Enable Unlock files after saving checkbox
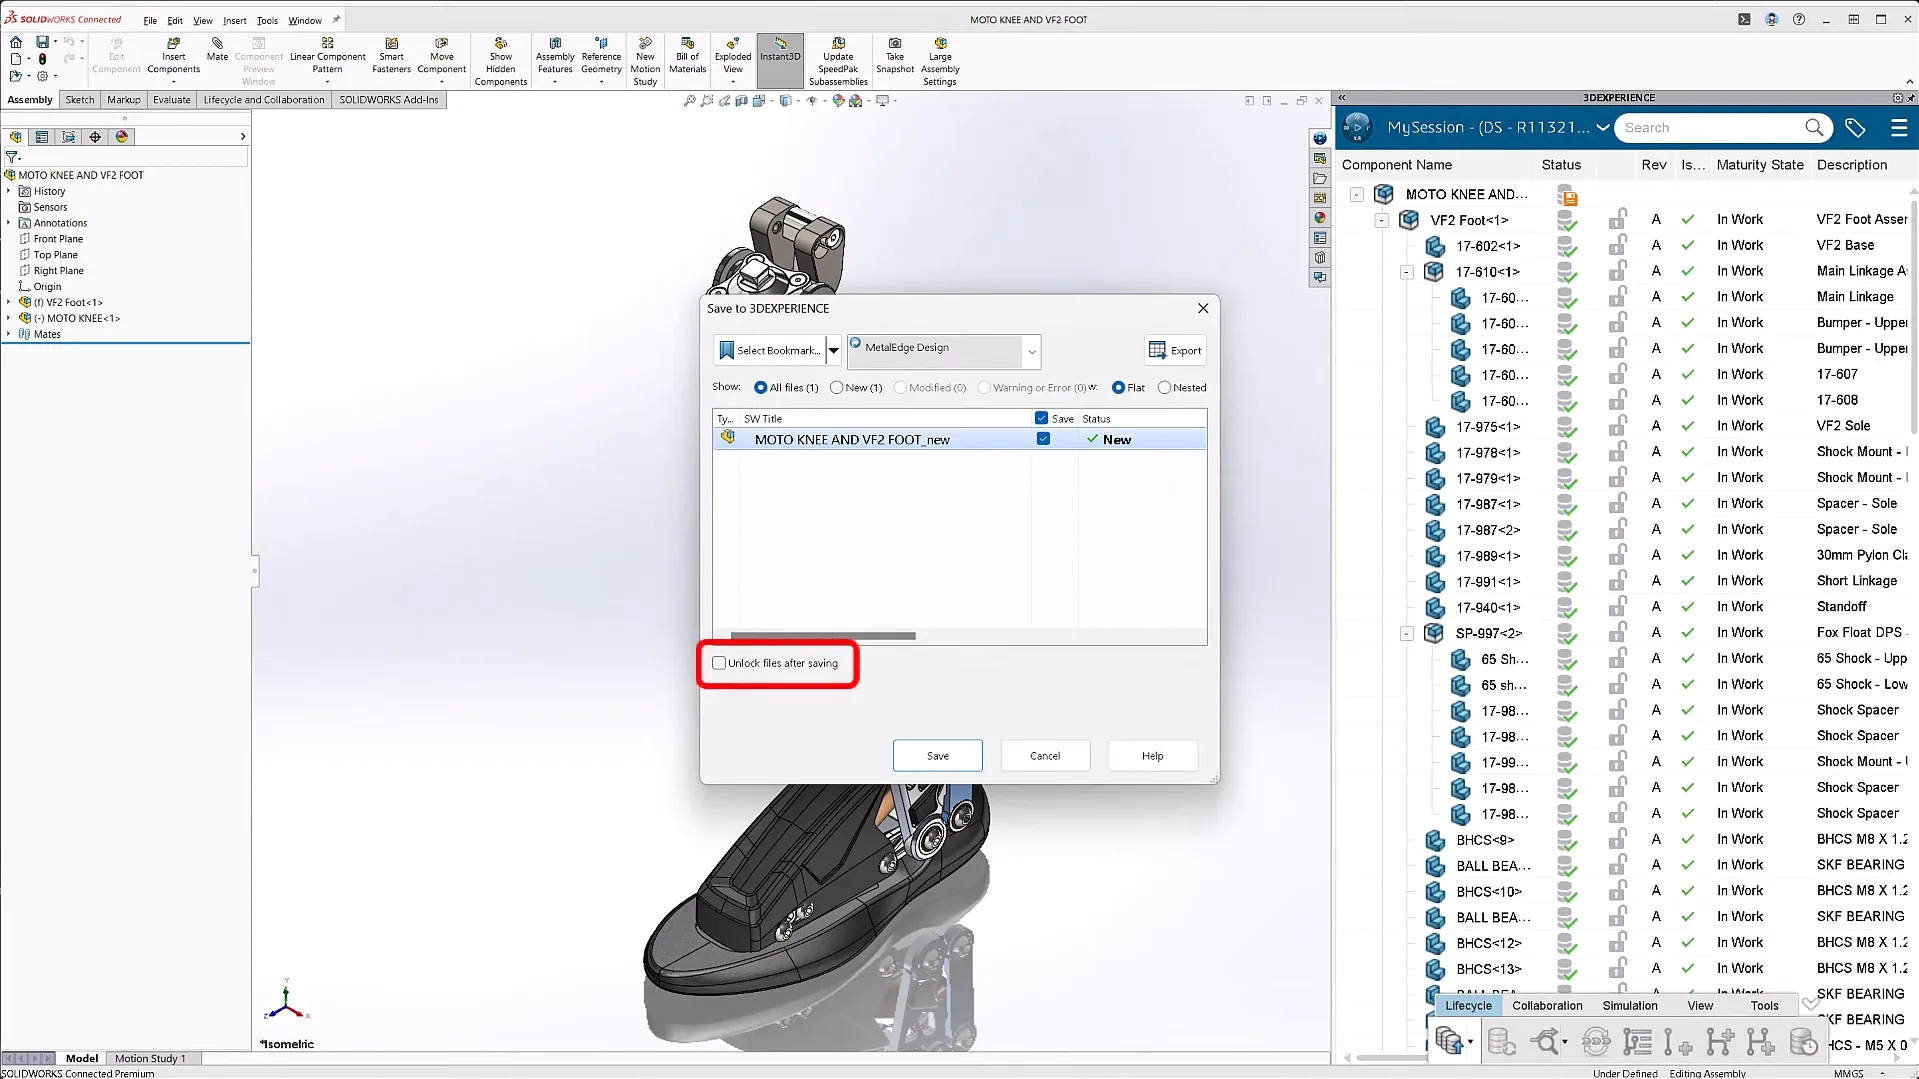Viewport: 1919px width, 1079px height. 719,663
